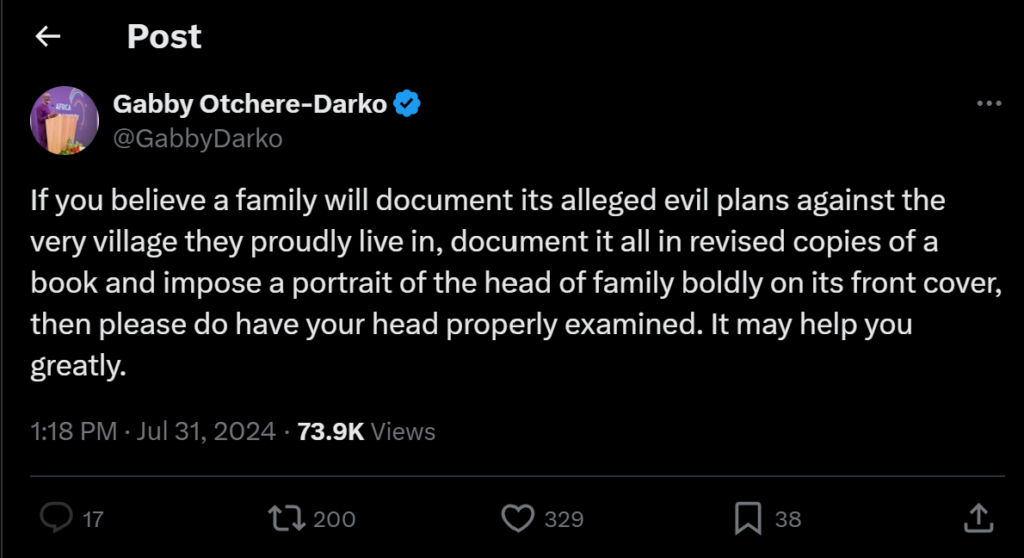Open Gabby Otchere-Darko's profile picture
This screenshot has height=558, width=1024.
[x=65, y=120]
